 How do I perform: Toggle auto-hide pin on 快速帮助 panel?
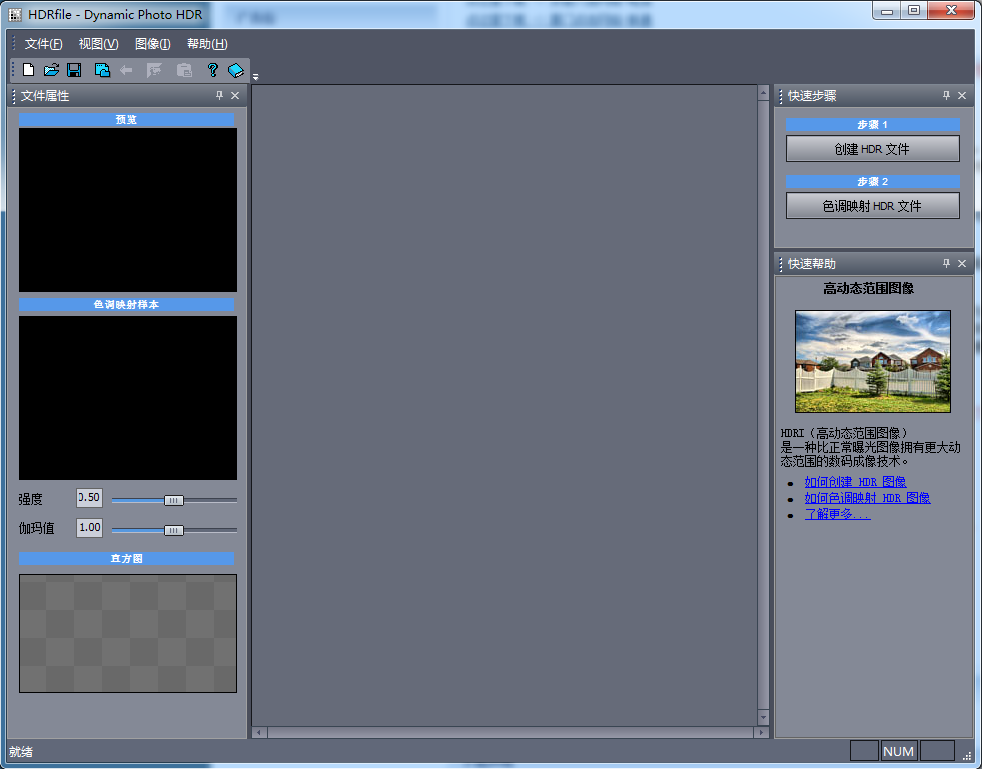click(x=945, y=263)
